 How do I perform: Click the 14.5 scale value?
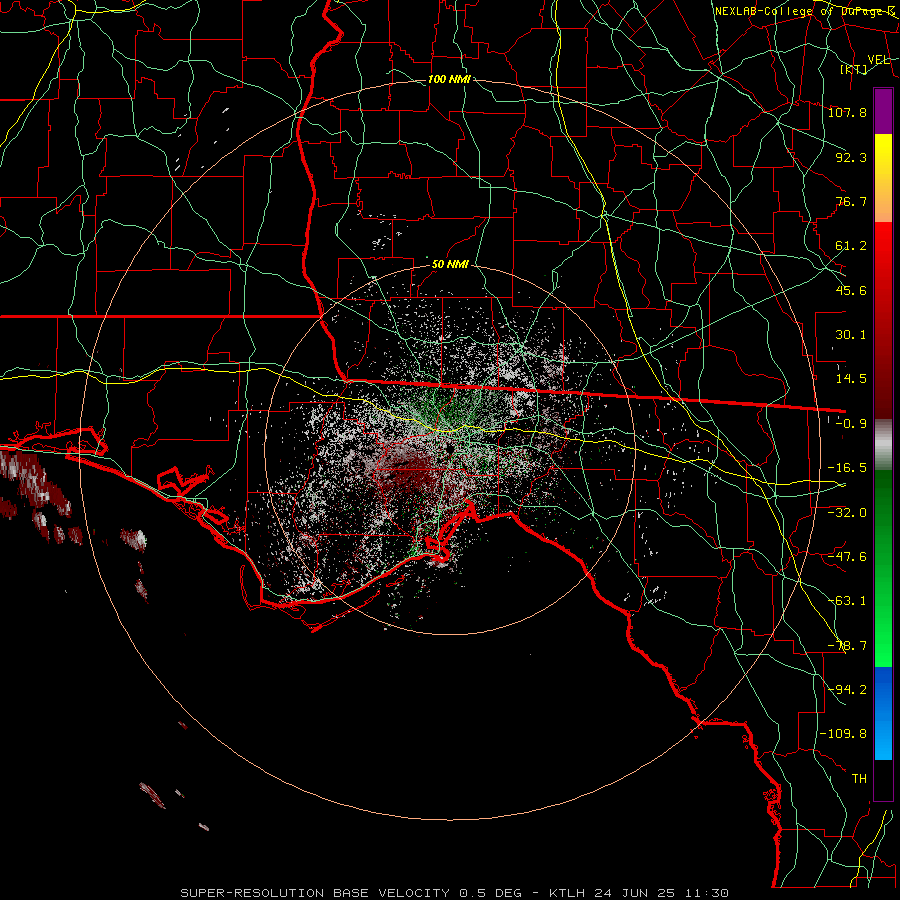click(x=851, y=379)
